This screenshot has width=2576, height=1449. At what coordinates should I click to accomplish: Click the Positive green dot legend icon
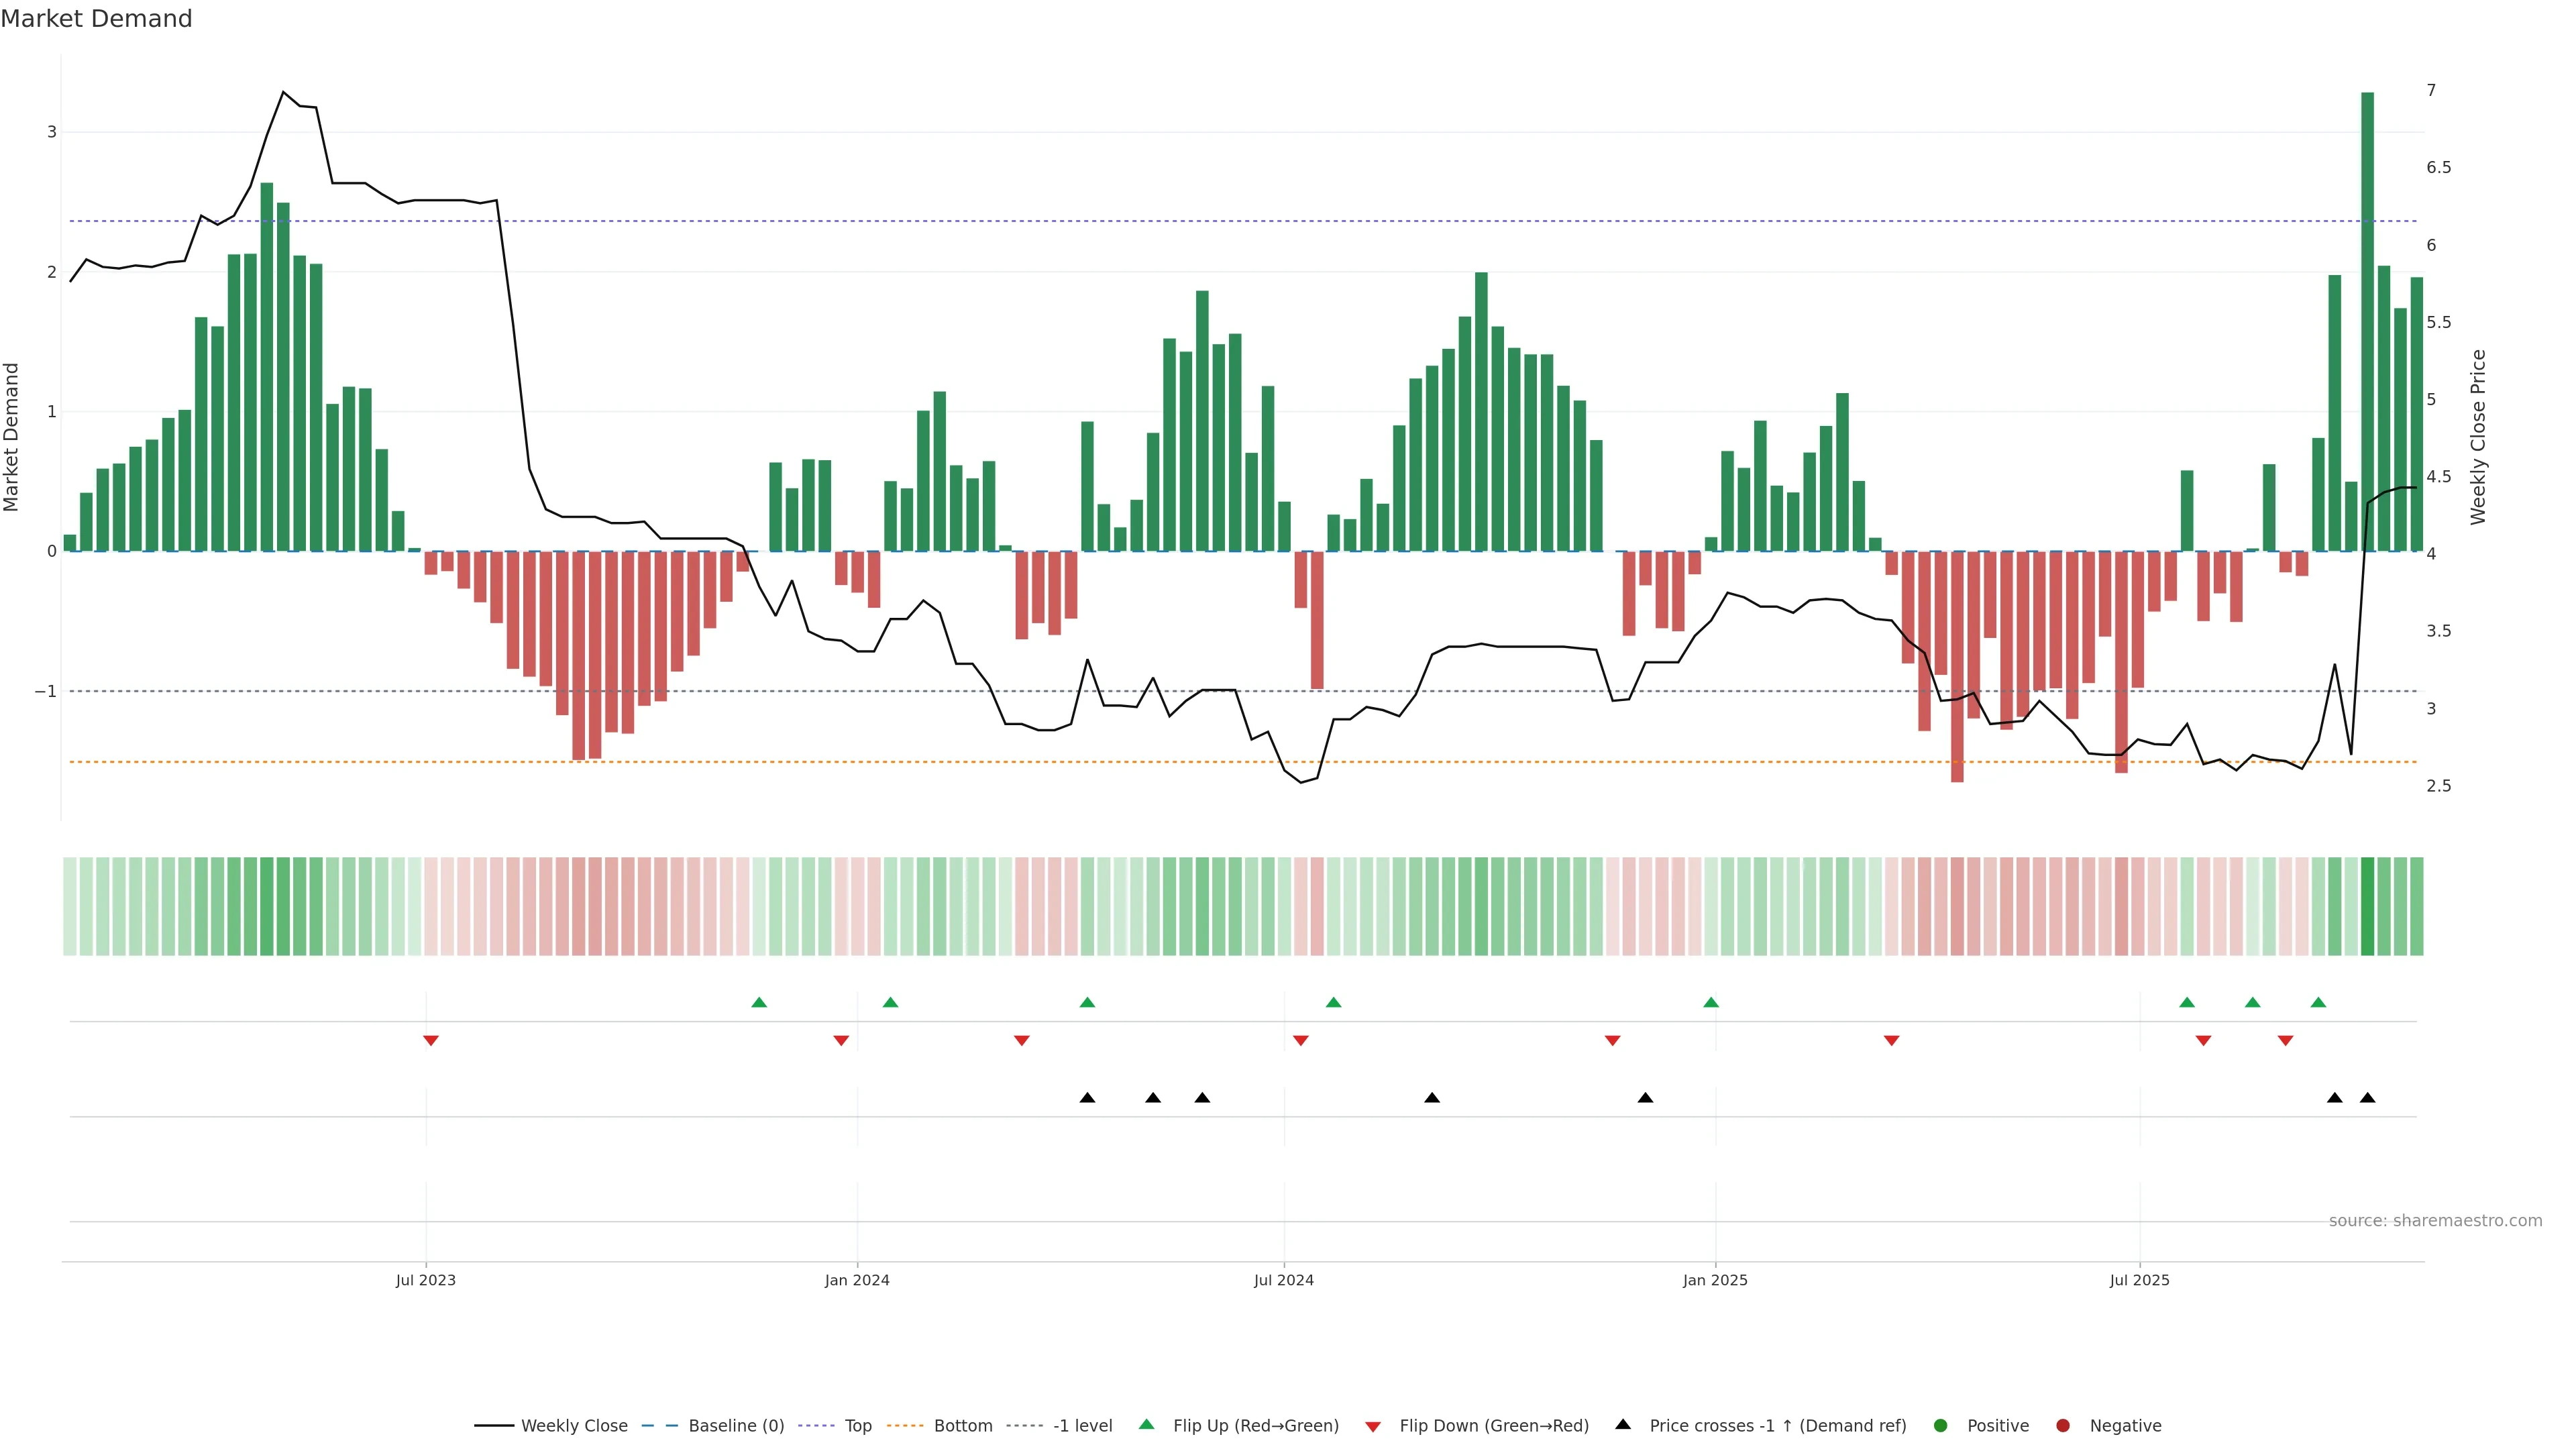[x=1941, y=1426]
